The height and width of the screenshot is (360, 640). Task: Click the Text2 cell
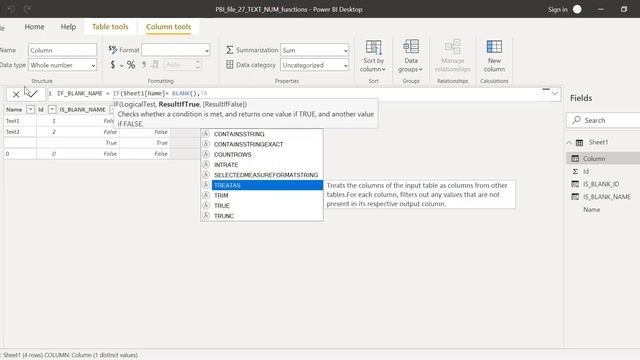(x=20, y=132)
